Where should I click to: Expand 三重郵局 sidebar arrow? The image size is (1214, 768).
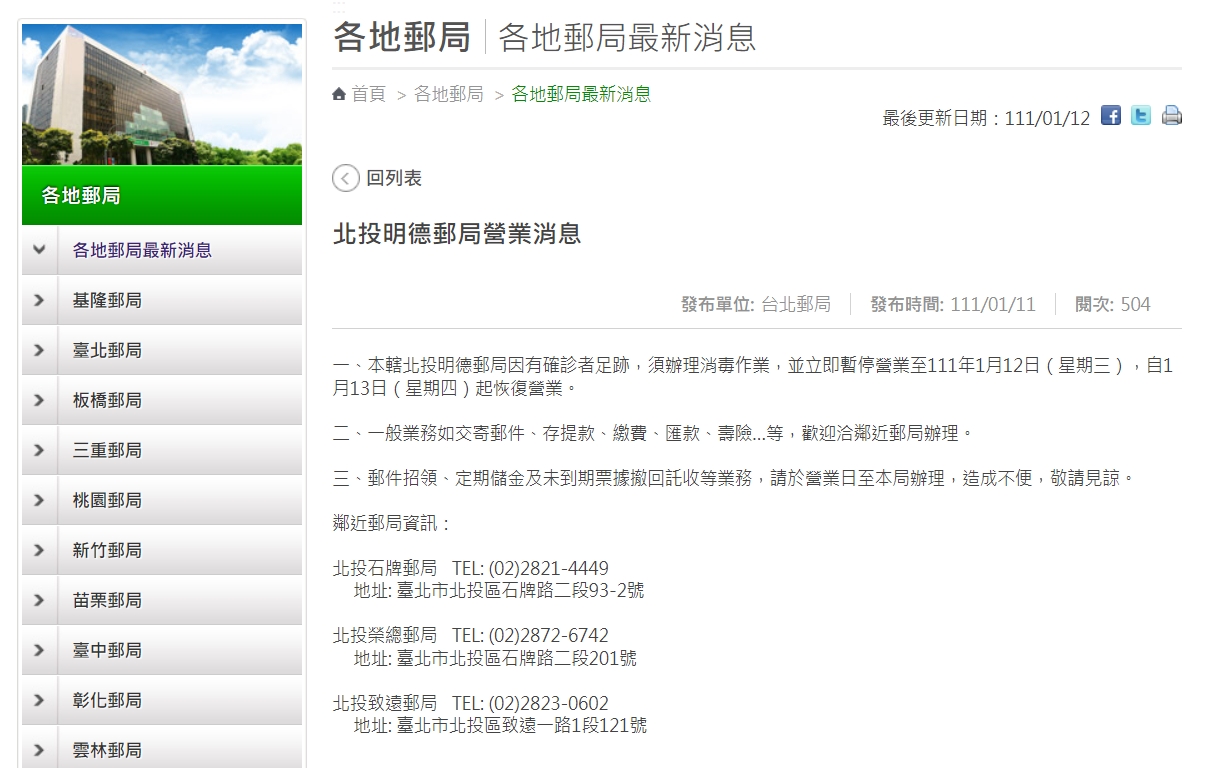point(39,450)
